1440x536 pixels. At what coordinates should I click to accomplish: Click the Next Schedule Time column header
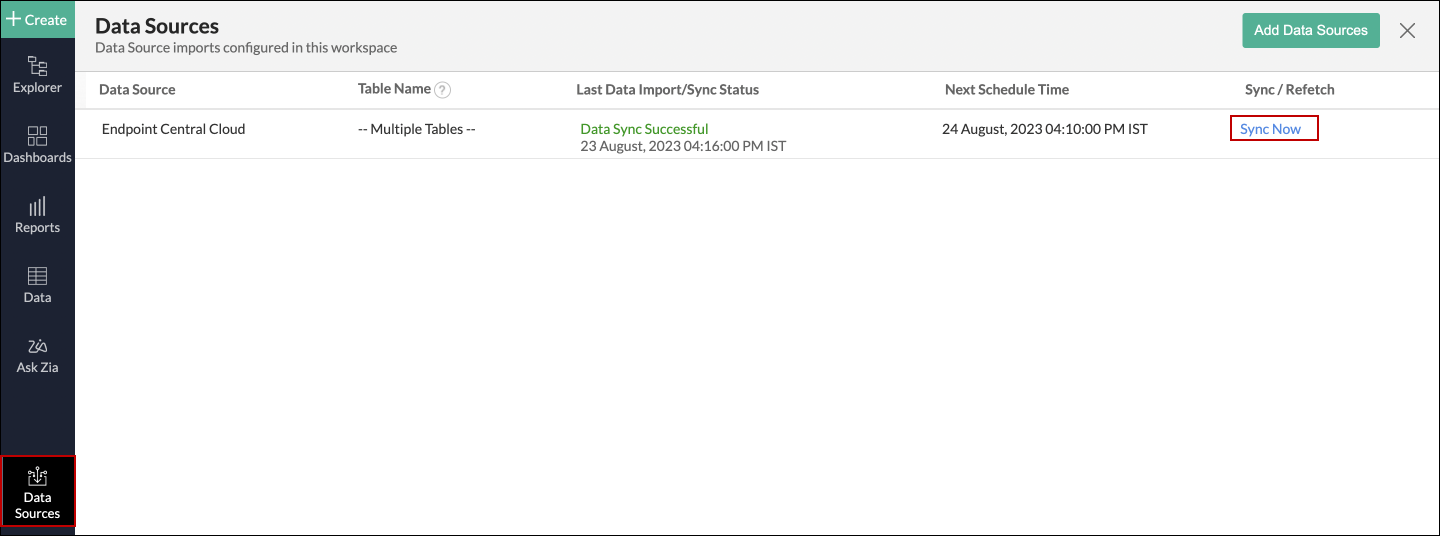point(1006,90)
